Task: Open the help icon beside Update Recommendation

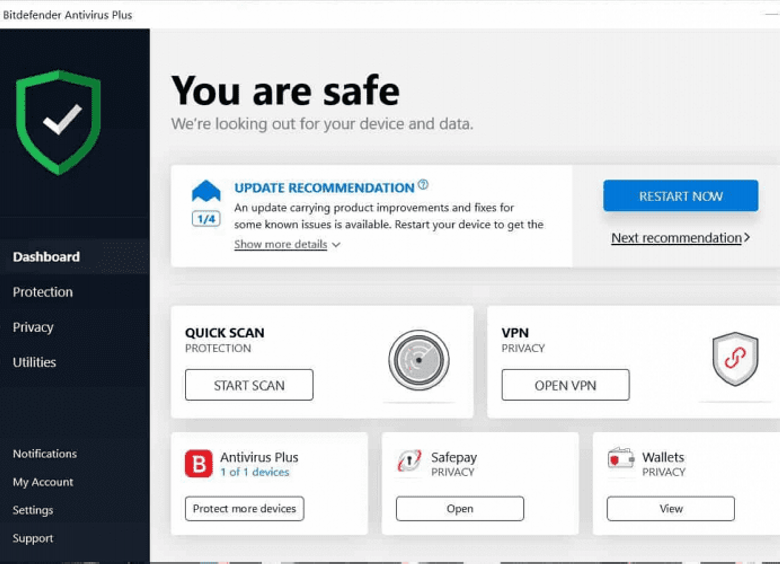Action: point(423,185)
